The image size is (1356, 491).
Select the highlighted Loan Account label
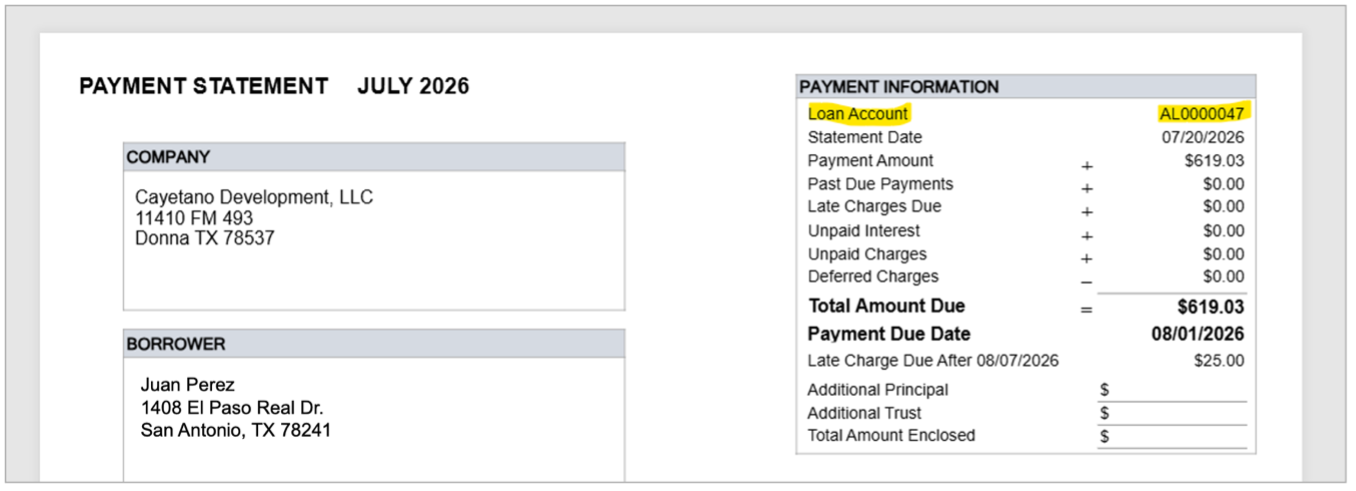[858, 114]
